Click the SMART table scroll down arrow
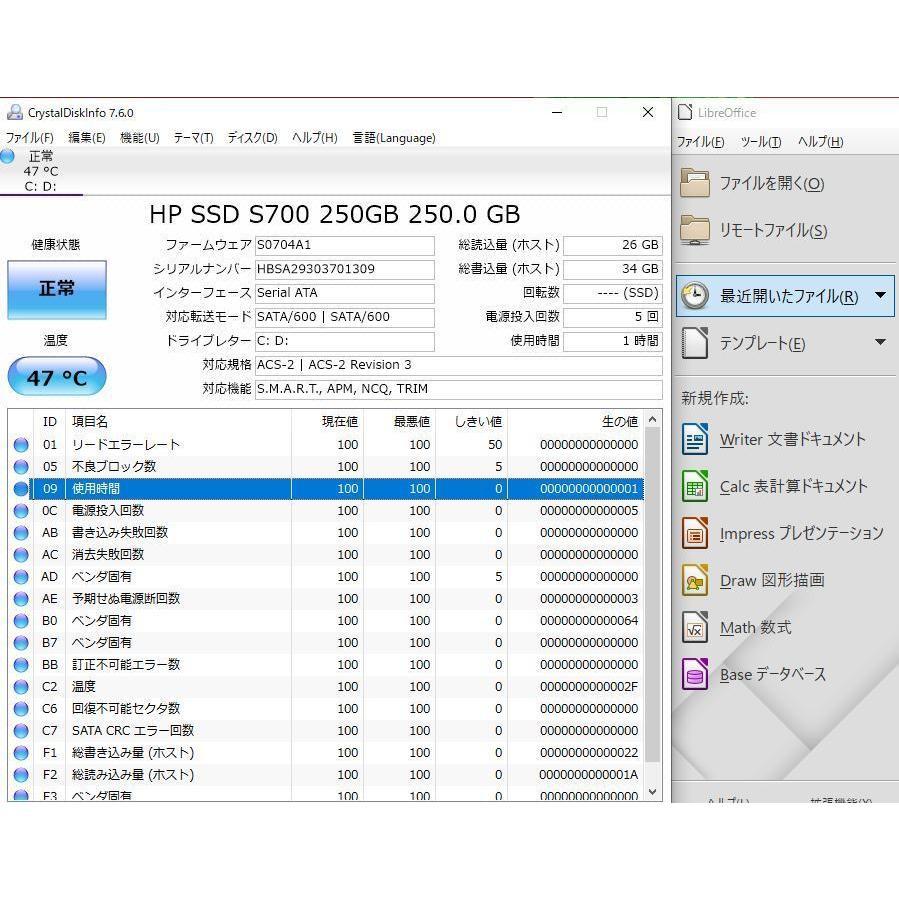Image resolution: width=899 pixels, height=899 pixels. coord(652,792)
